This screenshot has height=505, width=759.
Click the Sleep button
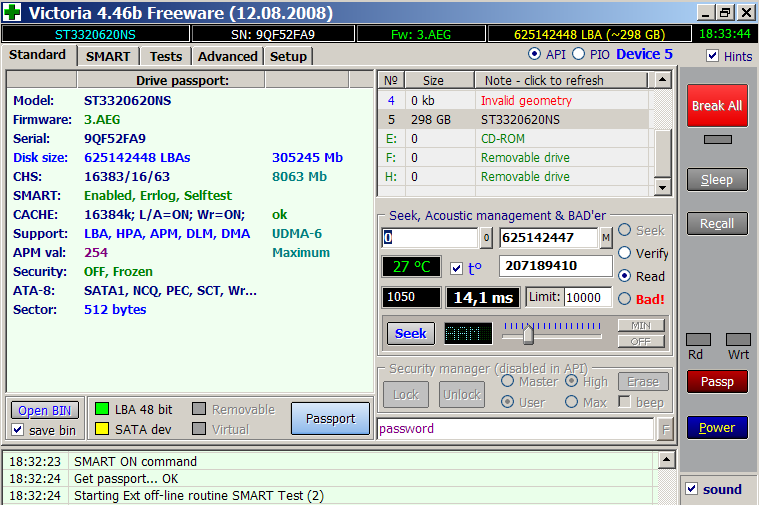click(717, 180)
